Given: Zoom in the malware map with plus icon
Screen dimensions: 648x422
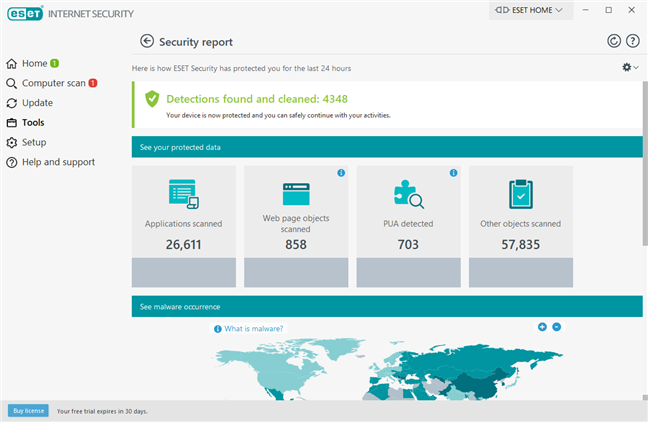Looking at the screenshot, I should point(542,327).
